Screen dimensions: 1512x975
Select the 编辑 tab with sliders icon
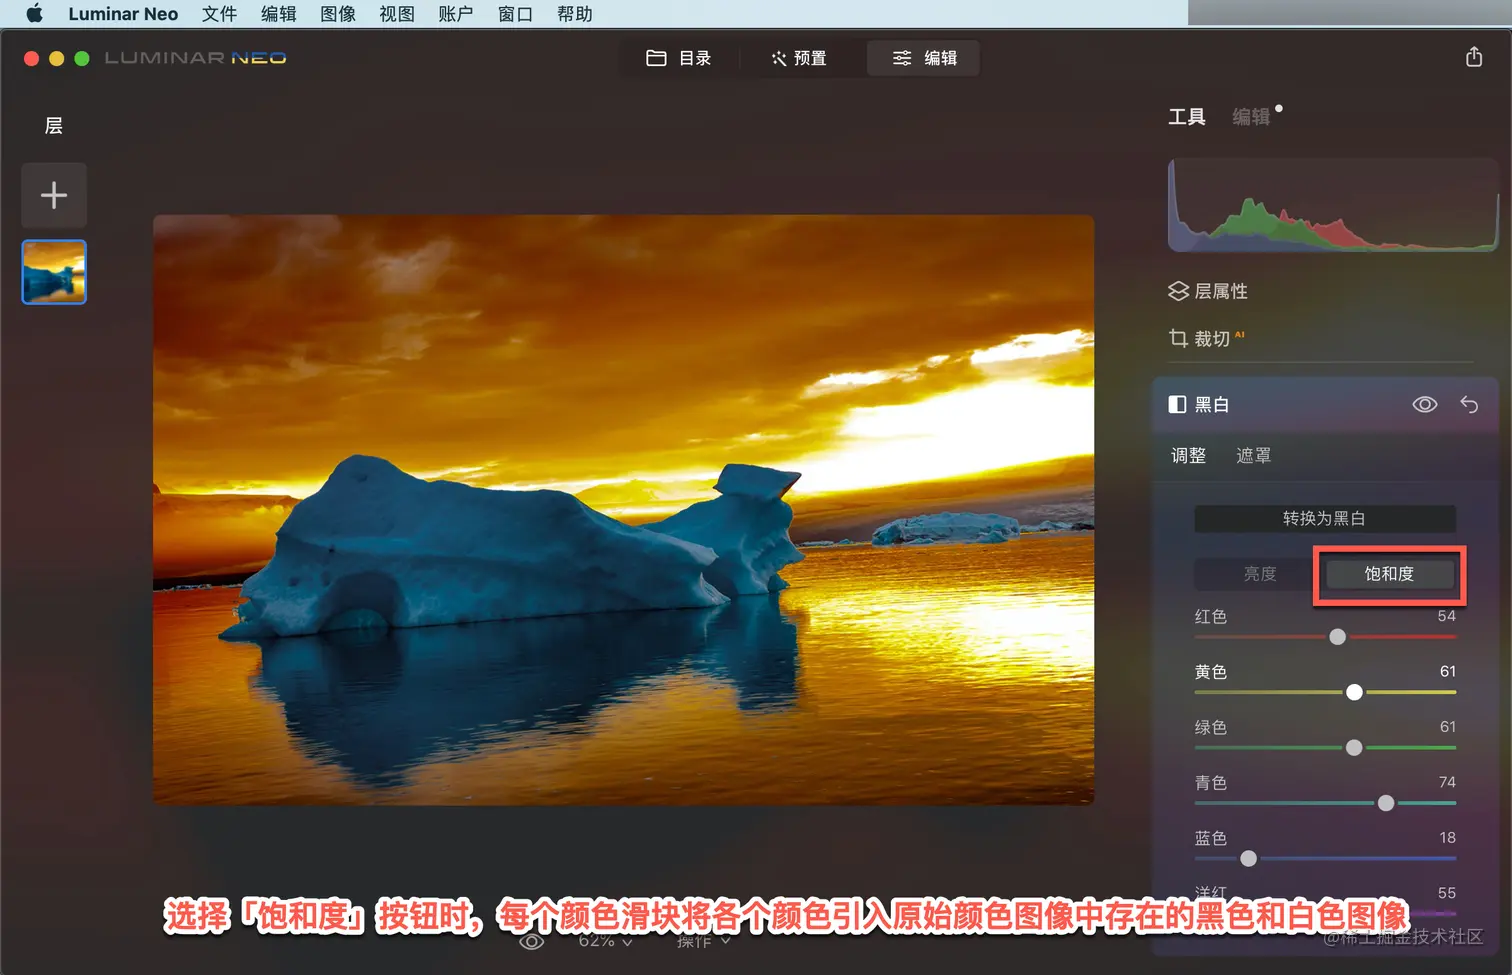[x=924, y=58]
